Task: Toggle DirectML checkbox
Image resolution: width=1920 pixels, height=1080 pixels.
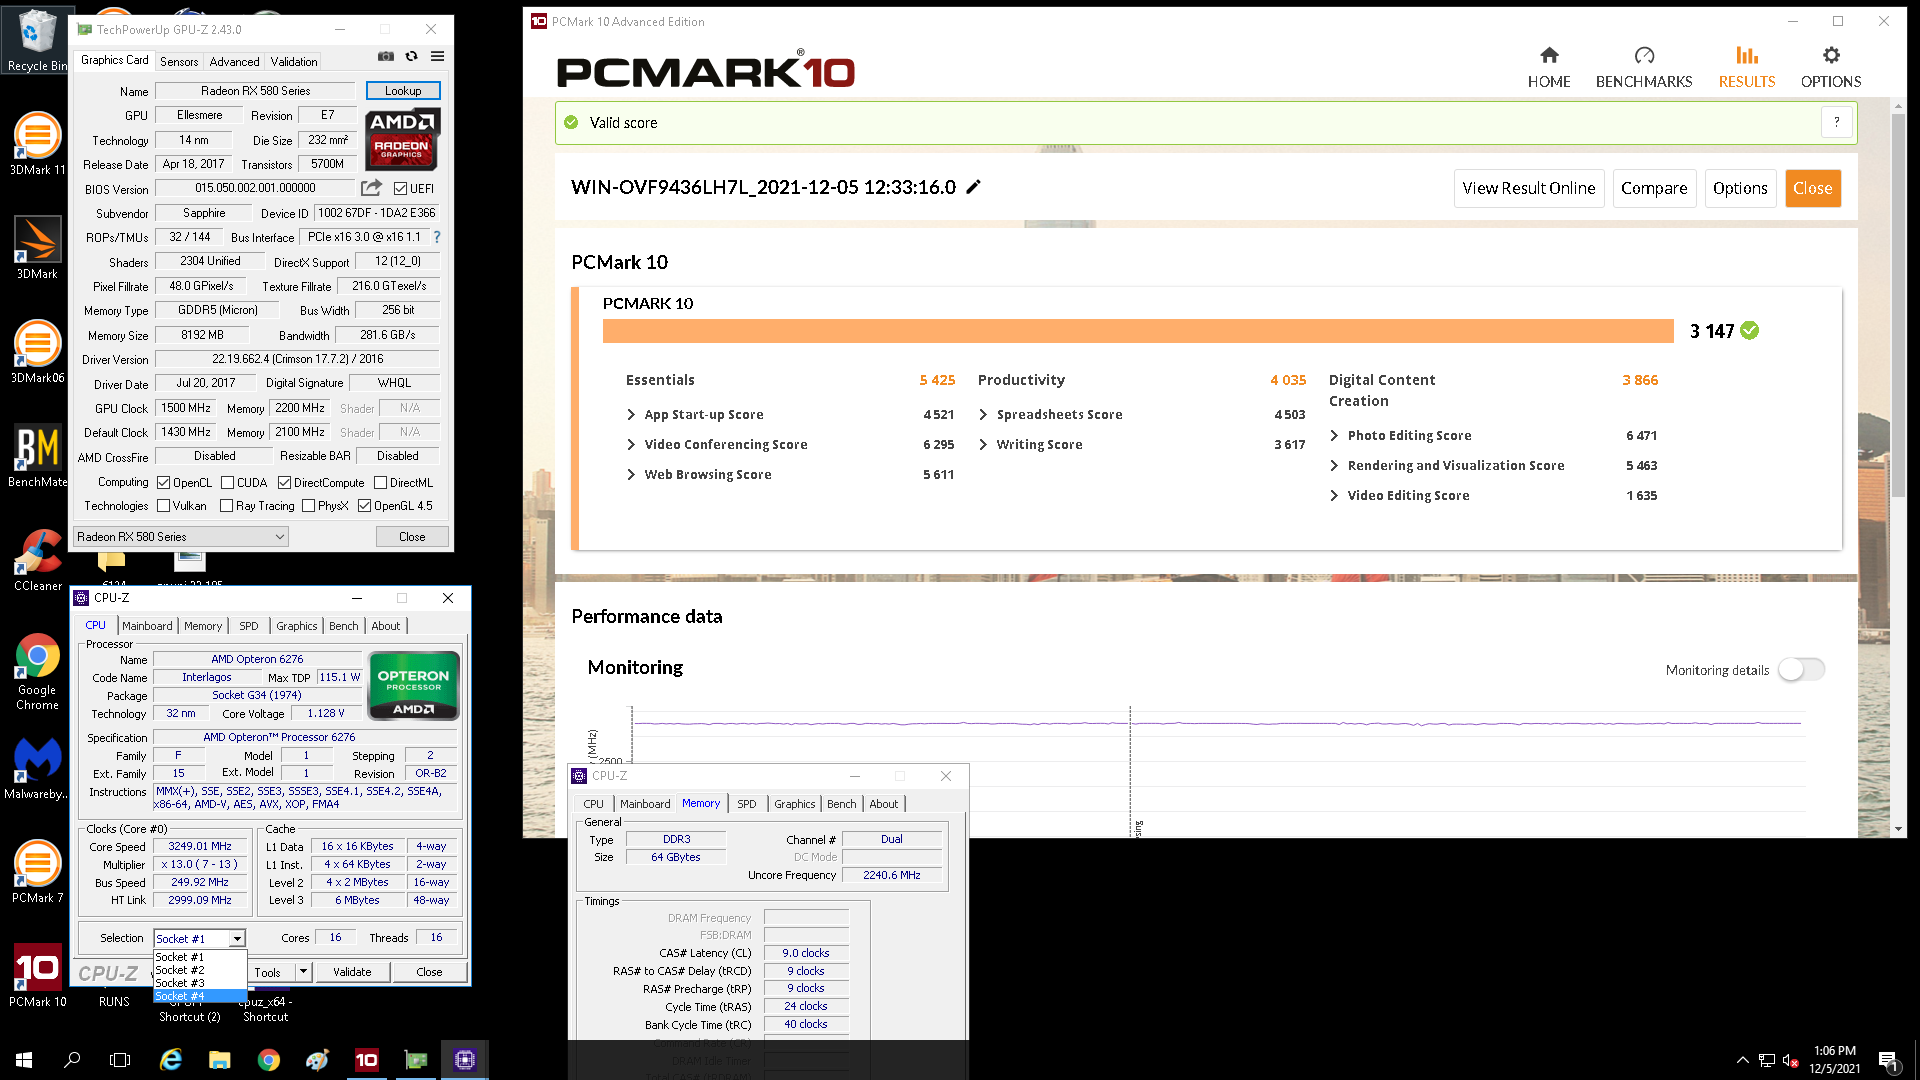Action: [x=380, y=482]
